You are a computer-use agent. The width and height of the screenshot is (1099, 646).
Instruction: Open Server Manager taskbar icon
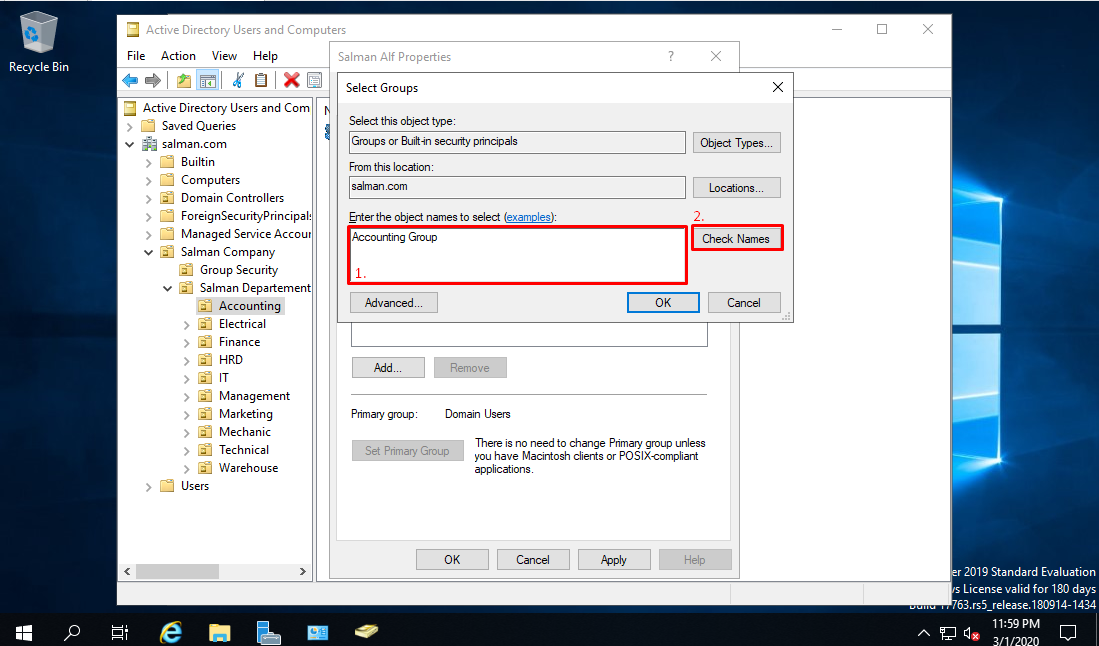pos(268,633)
